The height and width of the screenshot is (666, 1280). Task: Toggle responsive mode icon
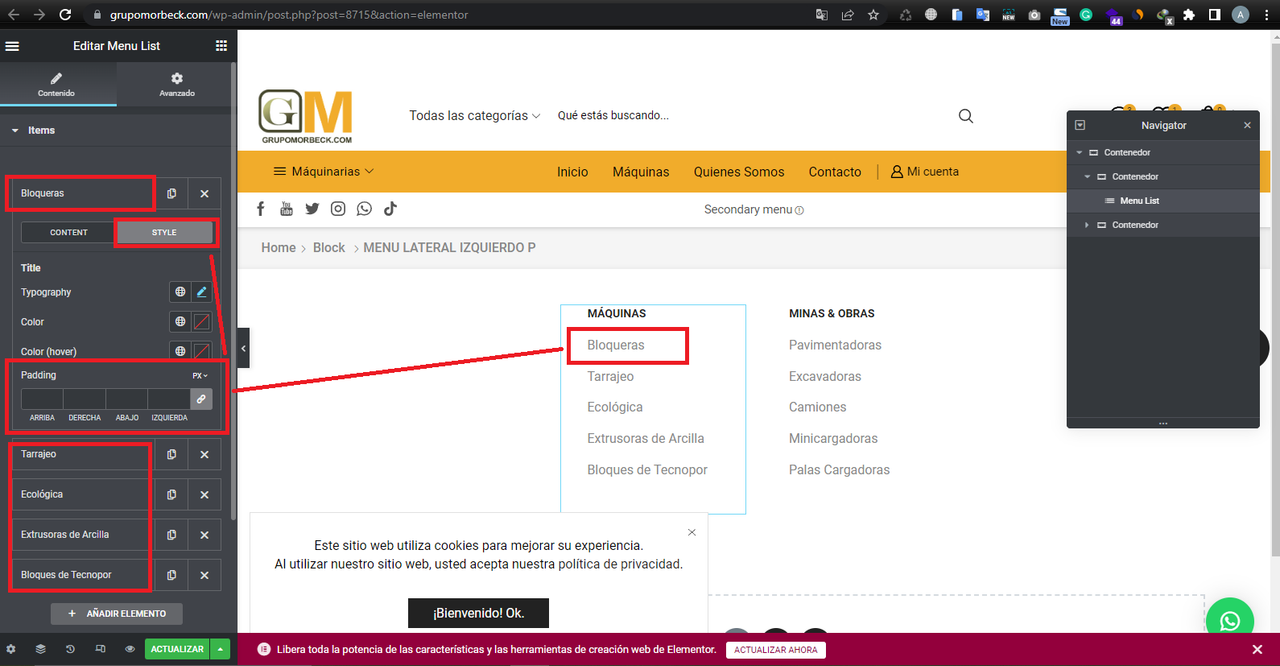(100, 649)
